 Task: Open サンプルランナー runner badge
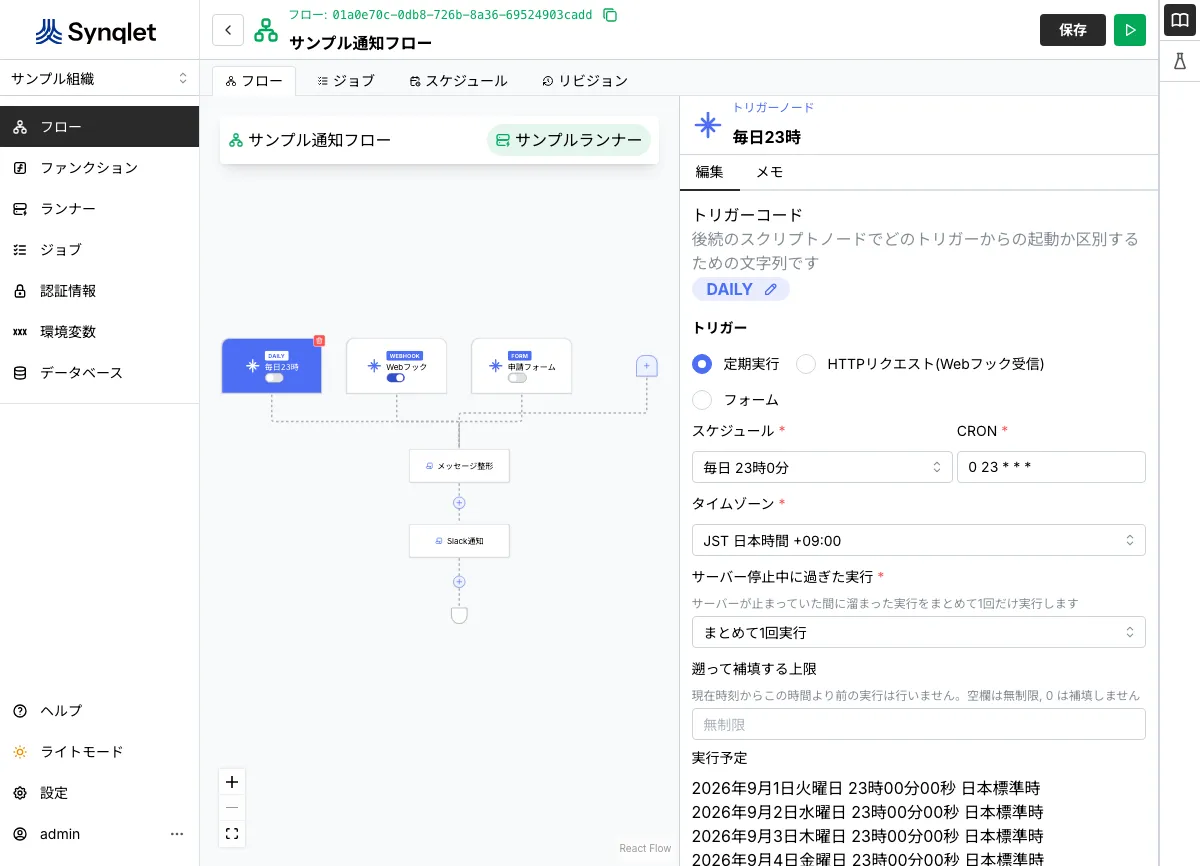pos(569,140)
